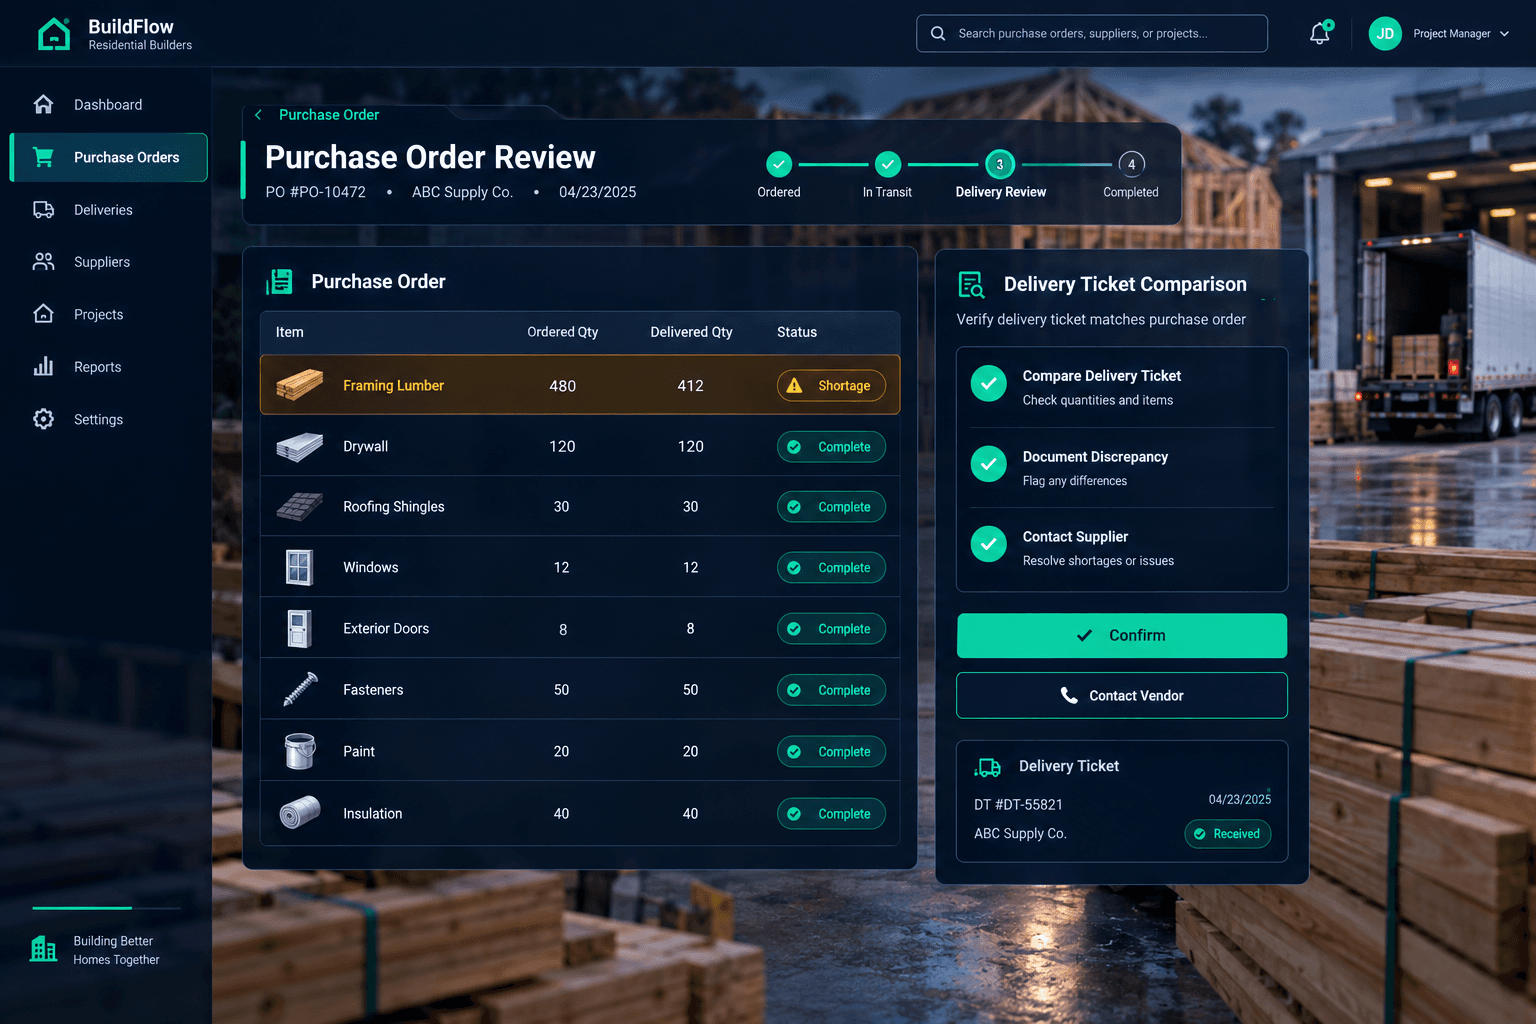Click the Windows item icon
This screenshot has width=1536, height=1024.
(x=299, y=567)
